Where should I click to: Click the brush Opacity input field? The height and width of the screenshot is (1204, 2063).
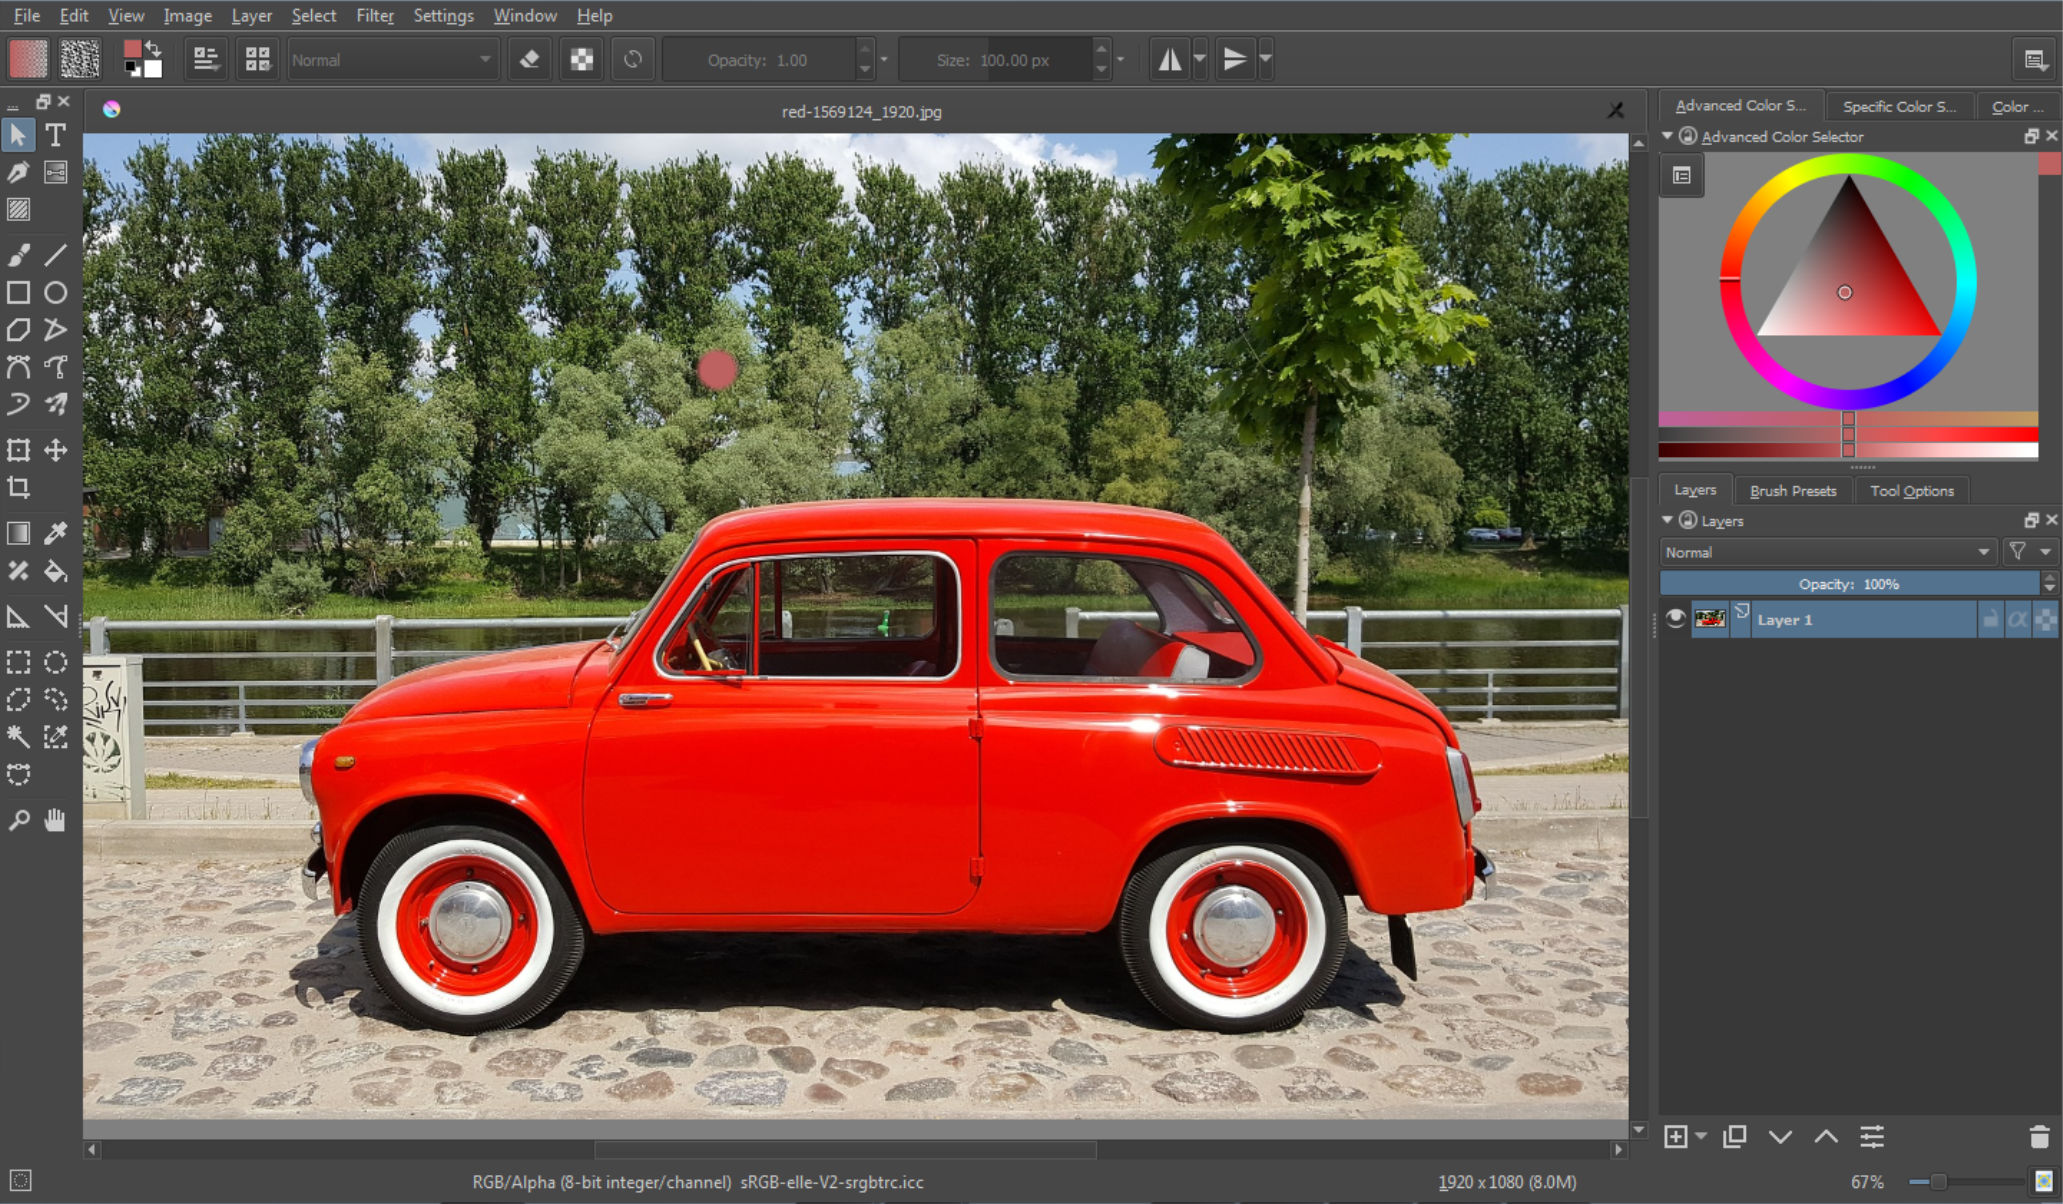click(x=760, y=60)
